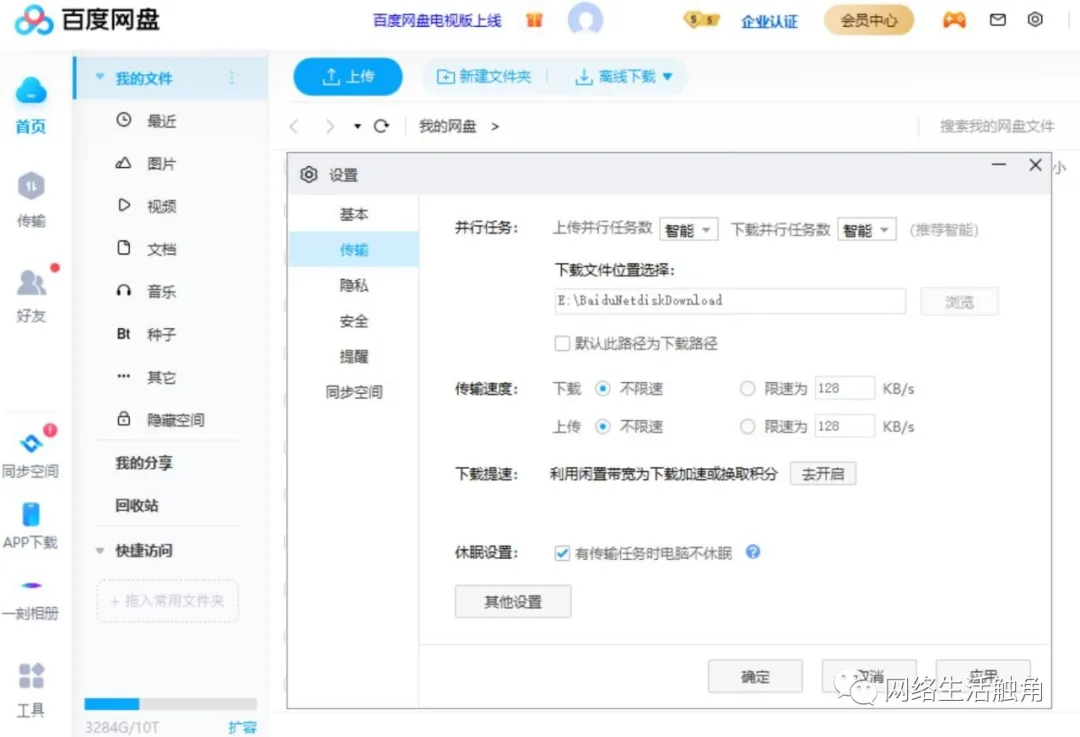This screenshot has height=737, width=1080.
Task: Select 限速为 for download speed
Action: 748,388
